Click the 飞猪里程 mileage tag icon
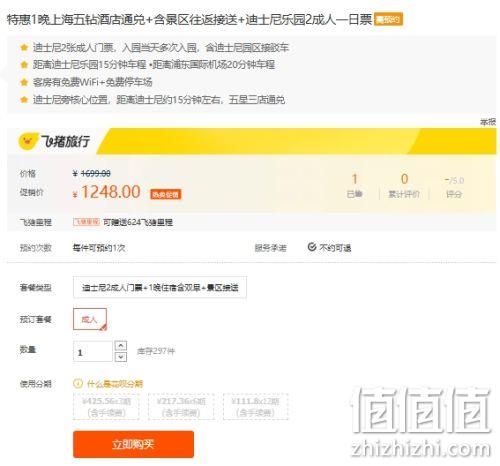Viewport: 500px width, 466px height. click(x=86, y=222)
